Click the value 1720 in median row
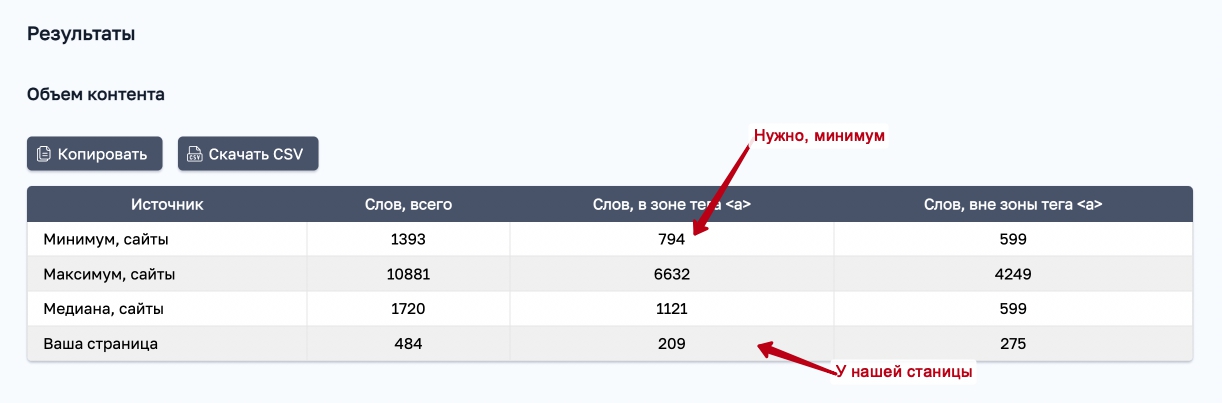Screen dimensions: 1222x403 409,309
